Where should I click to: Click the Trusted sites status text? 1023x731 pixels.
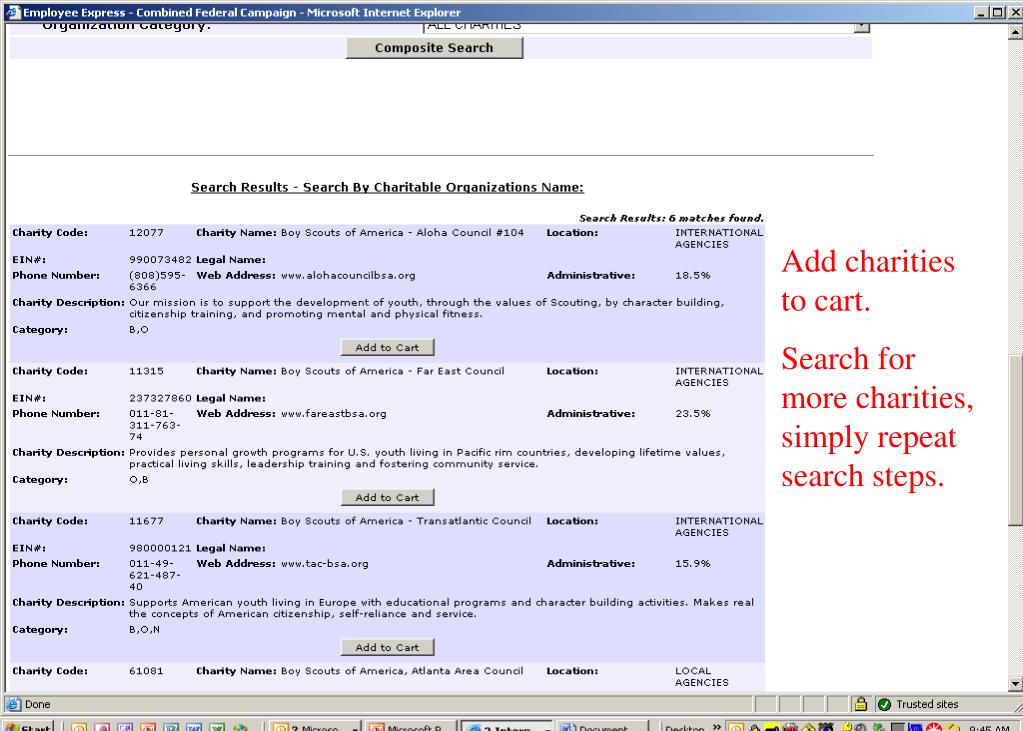click(x=927, y=704)
